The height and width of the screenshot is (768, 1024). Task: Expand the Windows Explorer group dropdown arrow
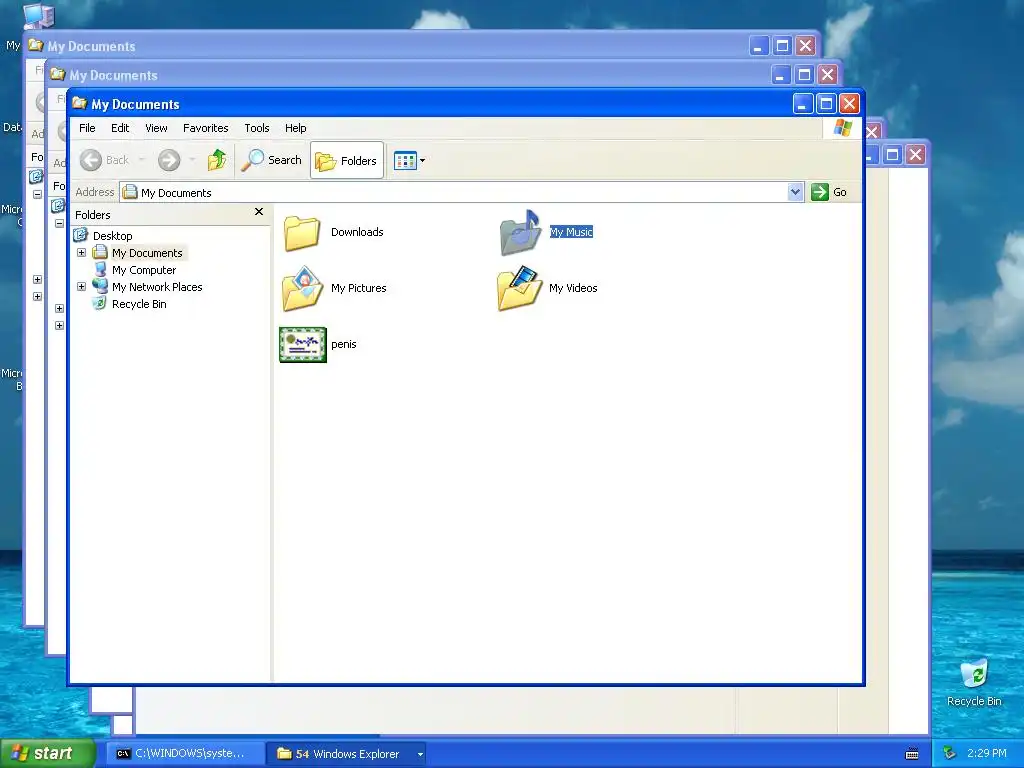click(420, 754)
